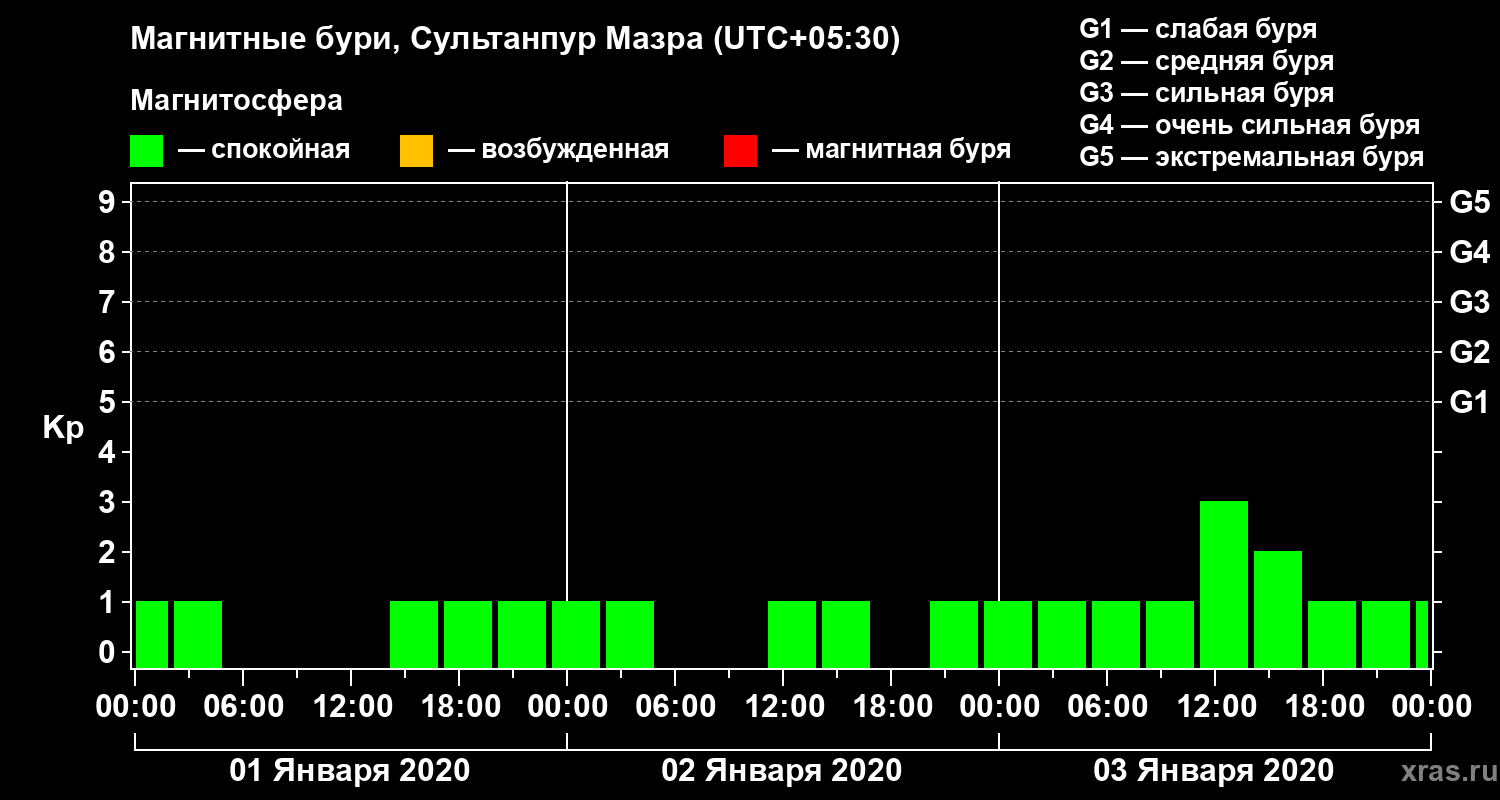Click the right-axis 'G2' level label
The image size is (1500, 800).
click(x=1469, y=352)
